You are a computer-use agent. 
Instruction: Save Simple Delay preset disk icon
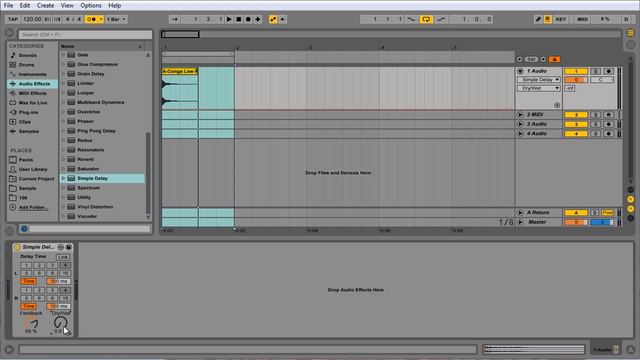[69, 247]
